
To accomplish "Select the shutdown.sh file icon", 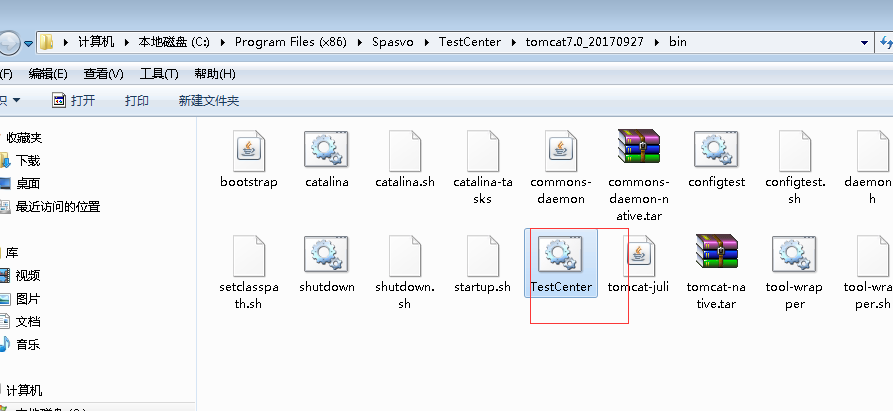I will point(404,256).
